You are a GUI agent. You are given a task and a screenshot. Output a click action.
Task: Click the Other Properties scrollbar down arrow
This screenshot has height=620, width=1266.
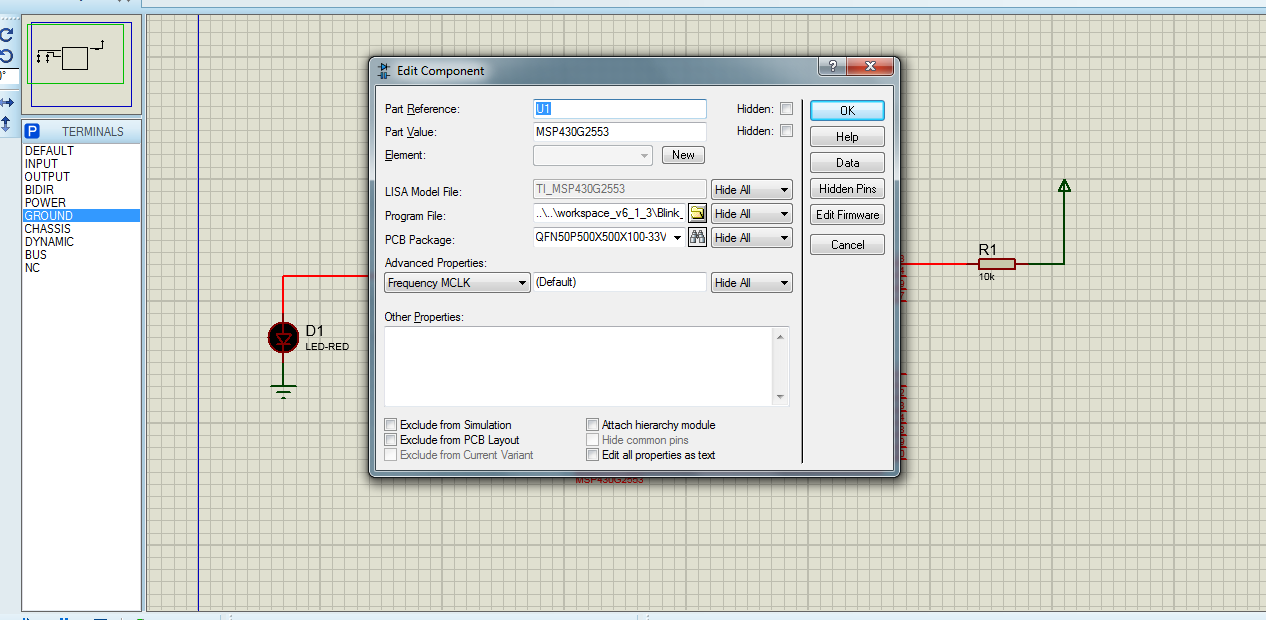tap(781, 397)
